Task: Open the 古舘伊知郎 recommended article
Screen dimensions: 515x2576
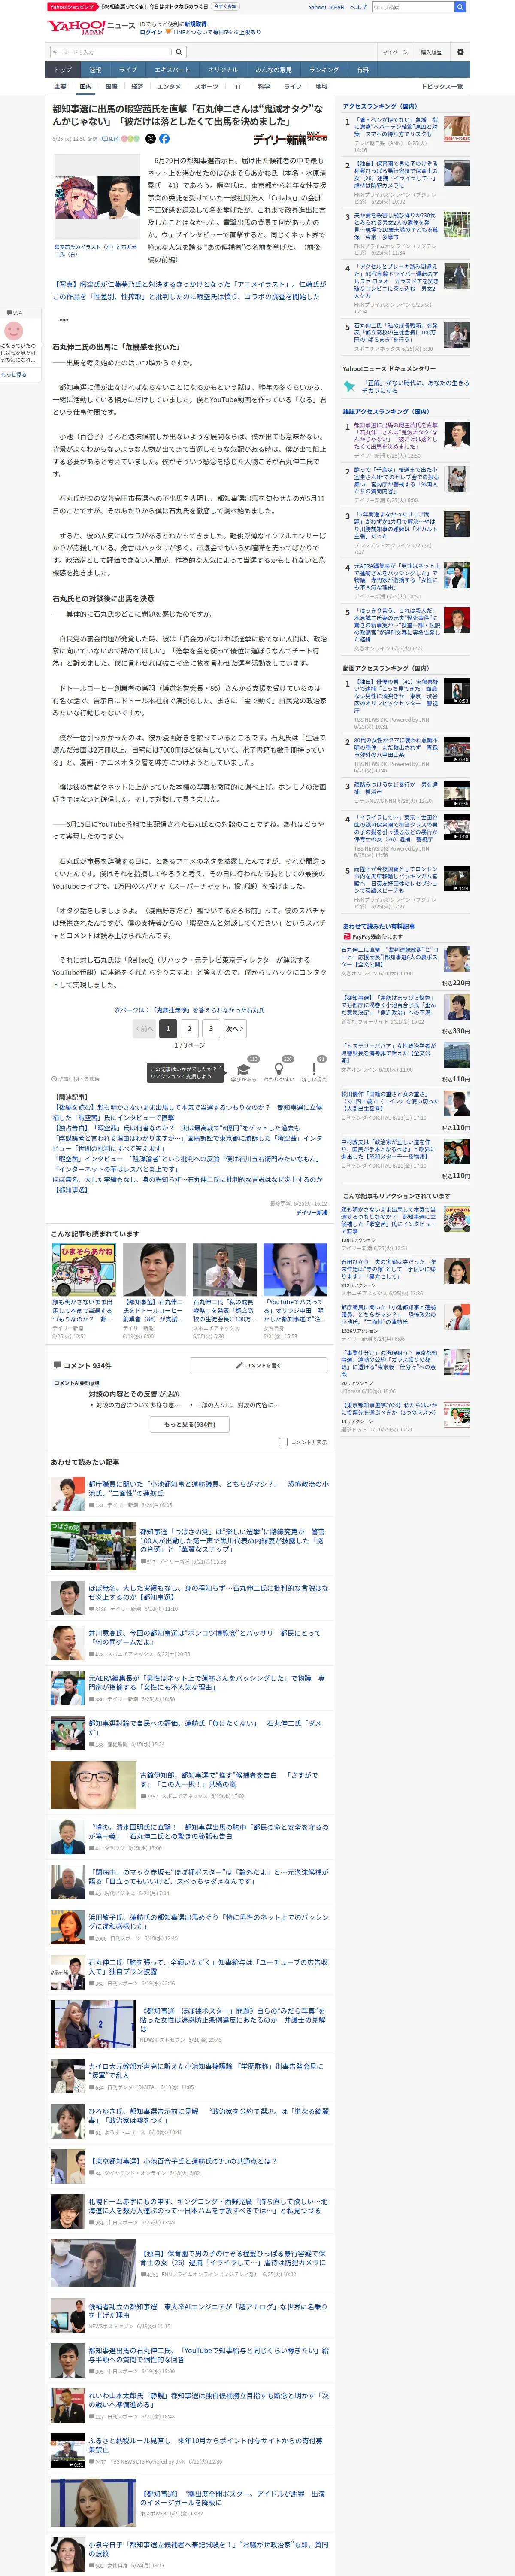Action: tap(190, 1785)
